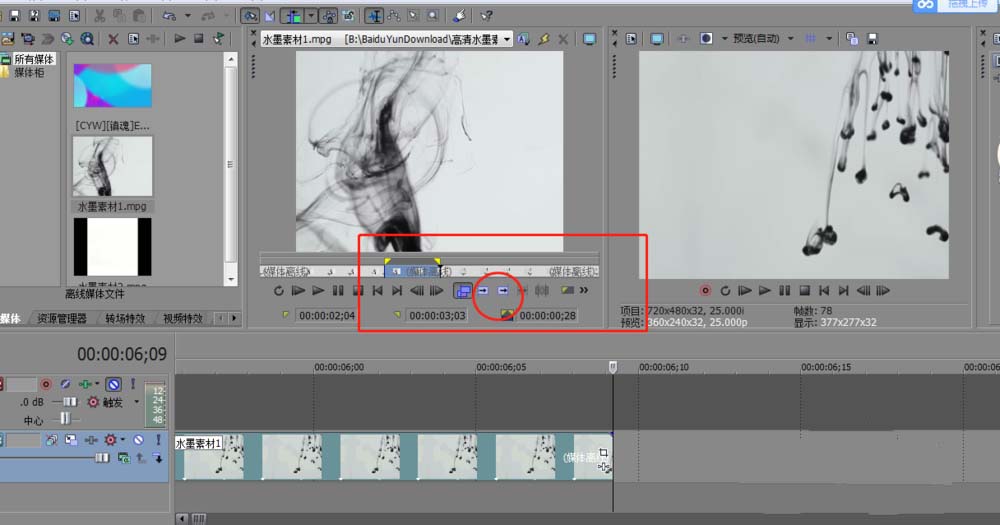Screen dimensions: 1000x525
Task: Click lightning icon in trimmer toolbar
Action: pos(543,40)
